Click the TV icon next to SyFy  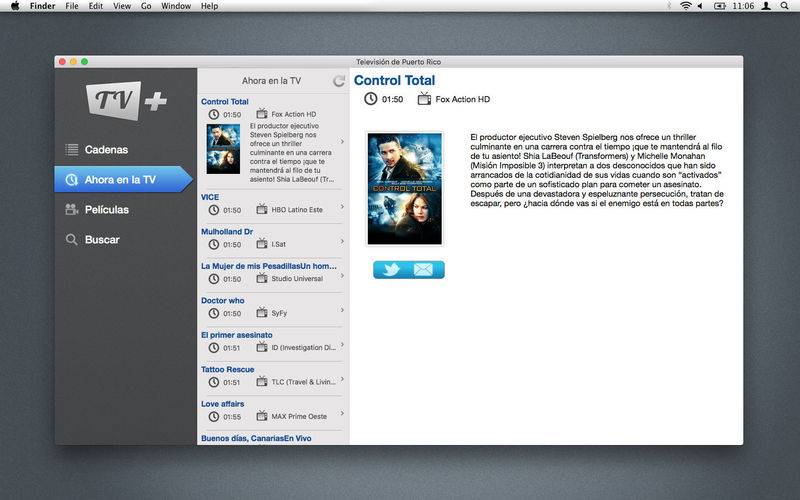click(x=262, y=312)
